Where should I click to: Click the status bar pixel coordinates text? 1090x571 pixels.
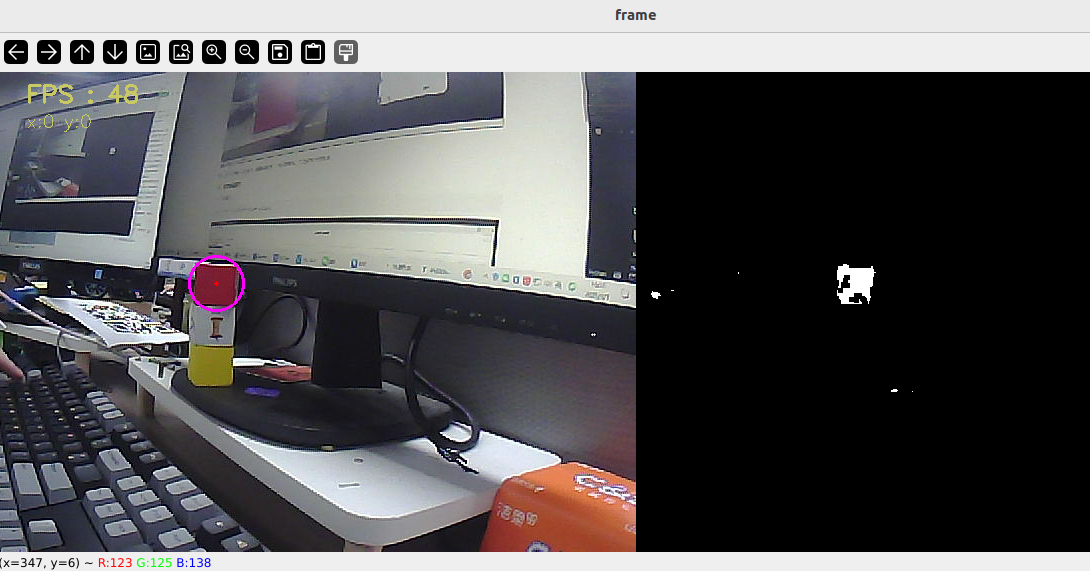41,563
